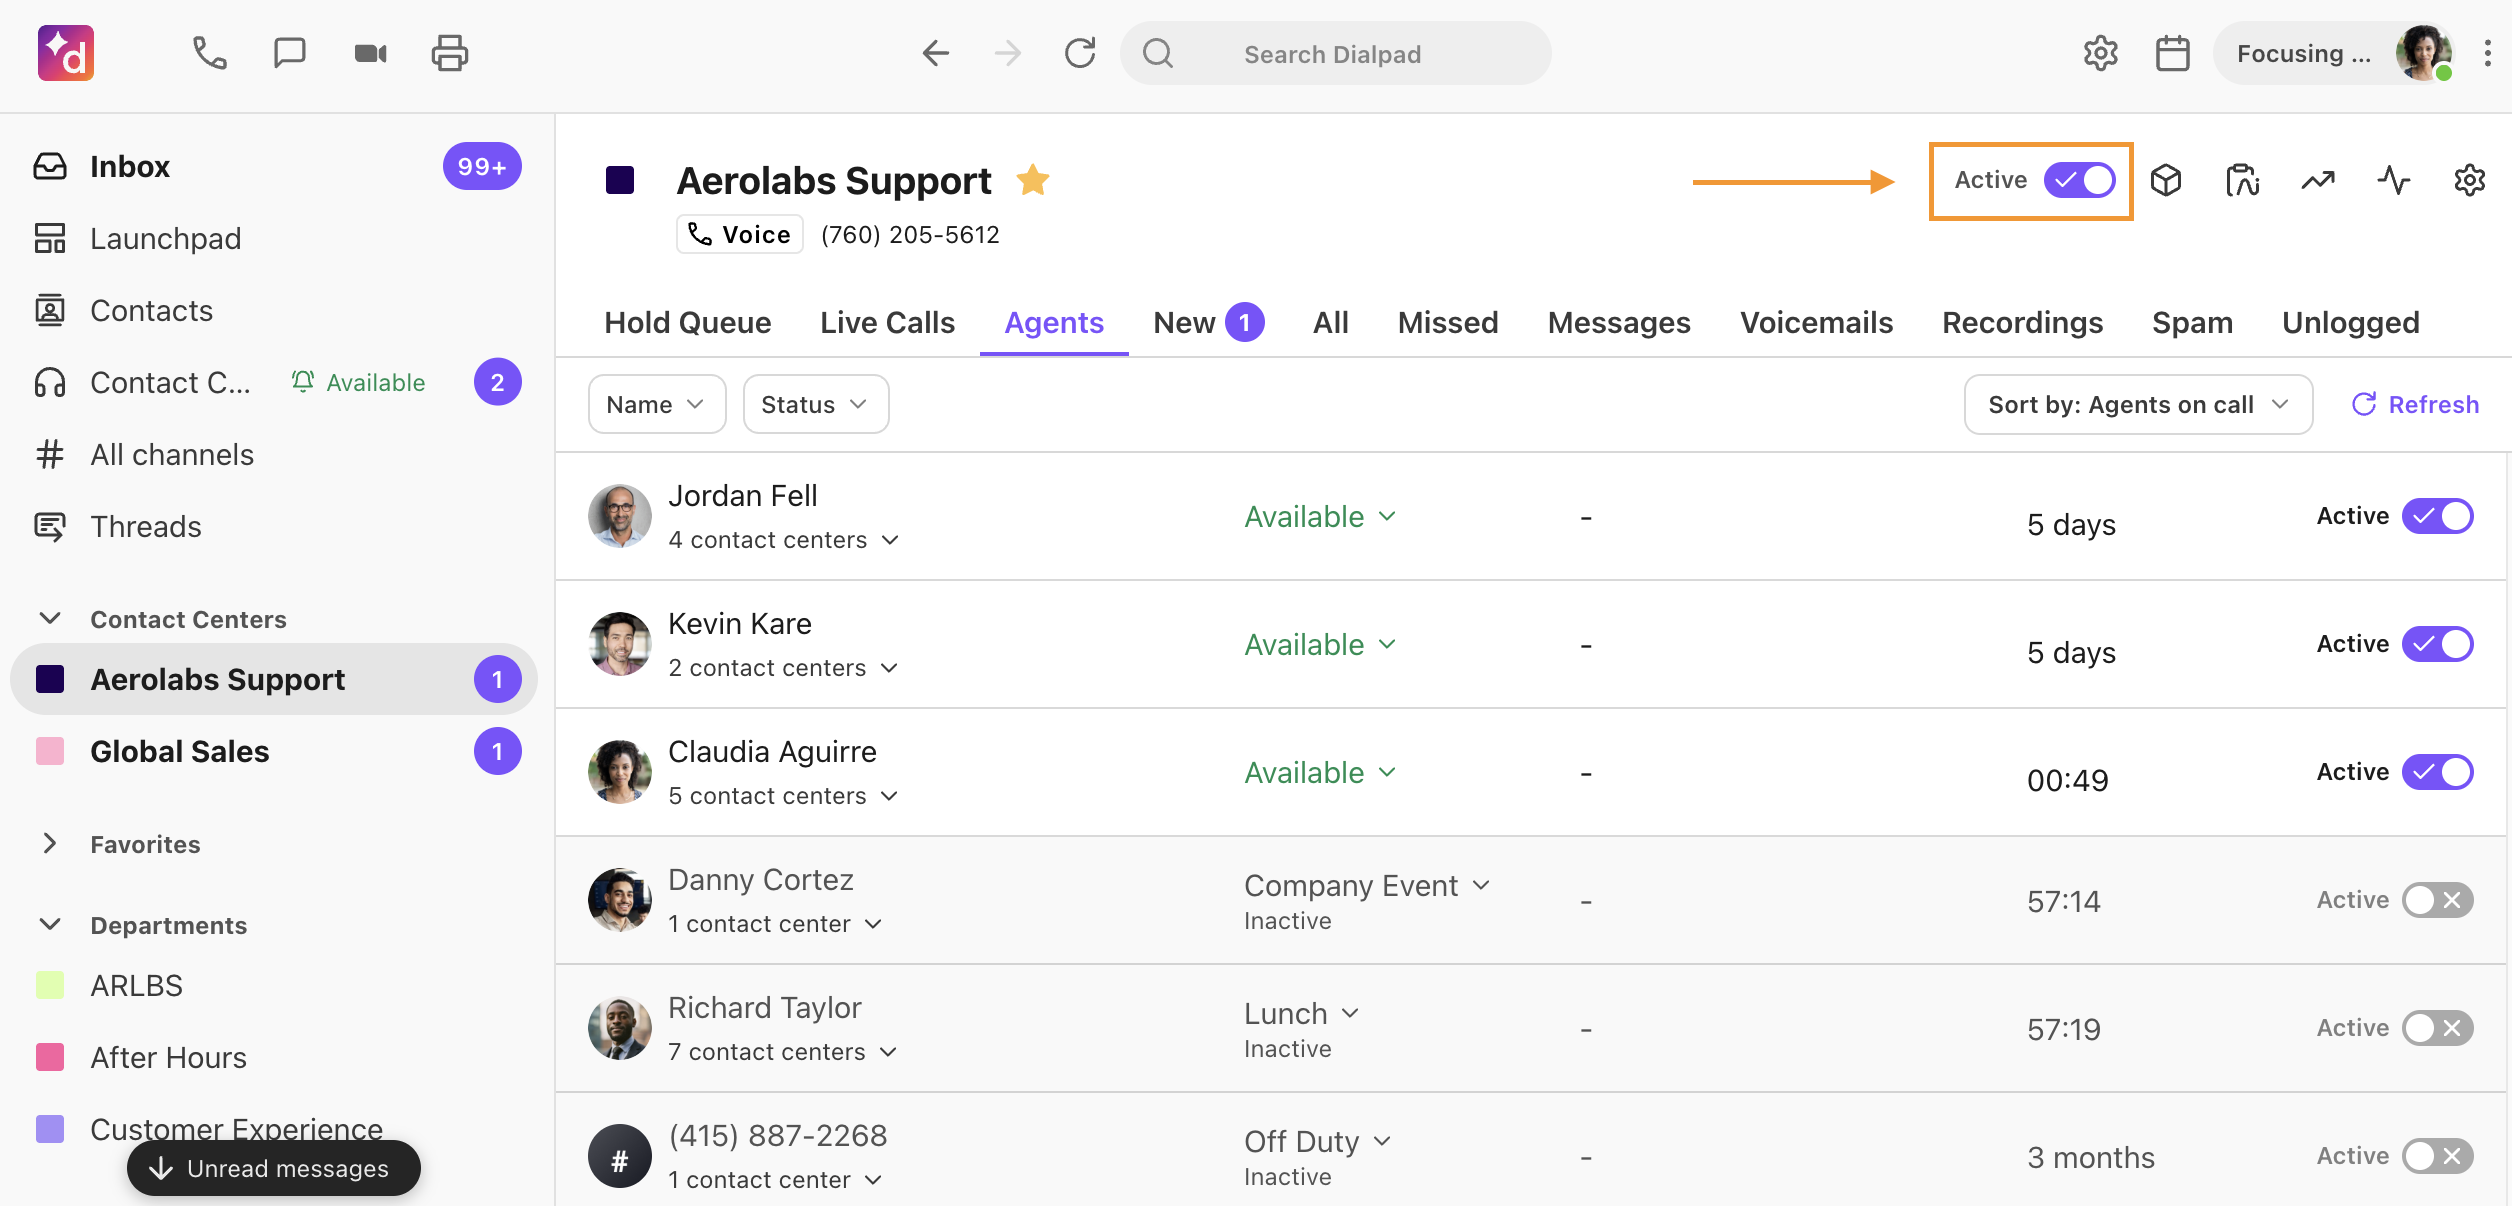Click the Contact Center headset icon
This screenshot has width=2512, height=1206.
[50, 382]
